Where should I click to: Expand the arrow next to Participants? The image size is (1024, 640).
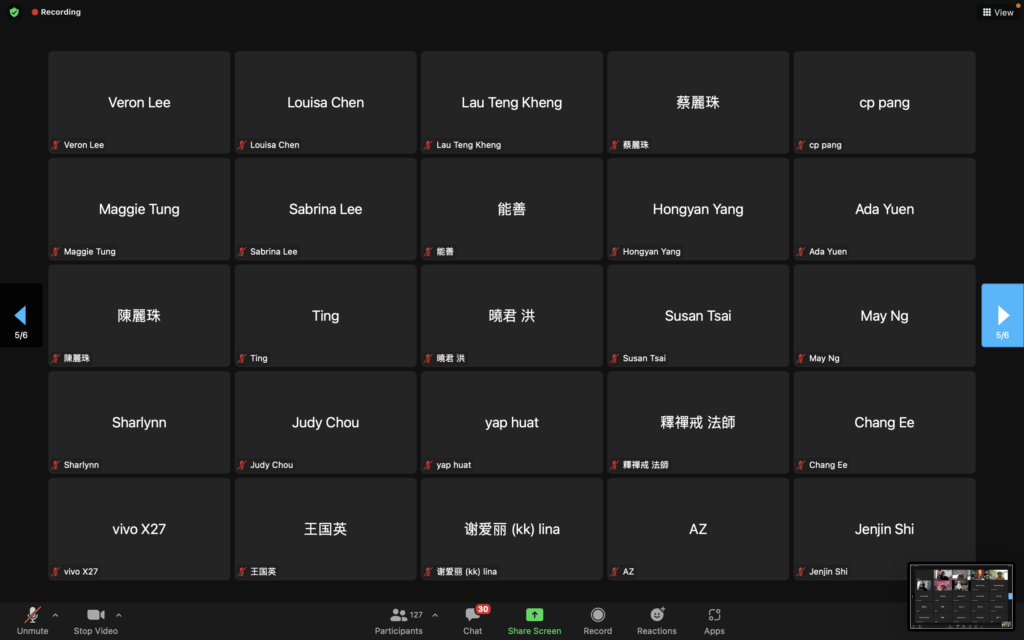click(x=434, y=615)
